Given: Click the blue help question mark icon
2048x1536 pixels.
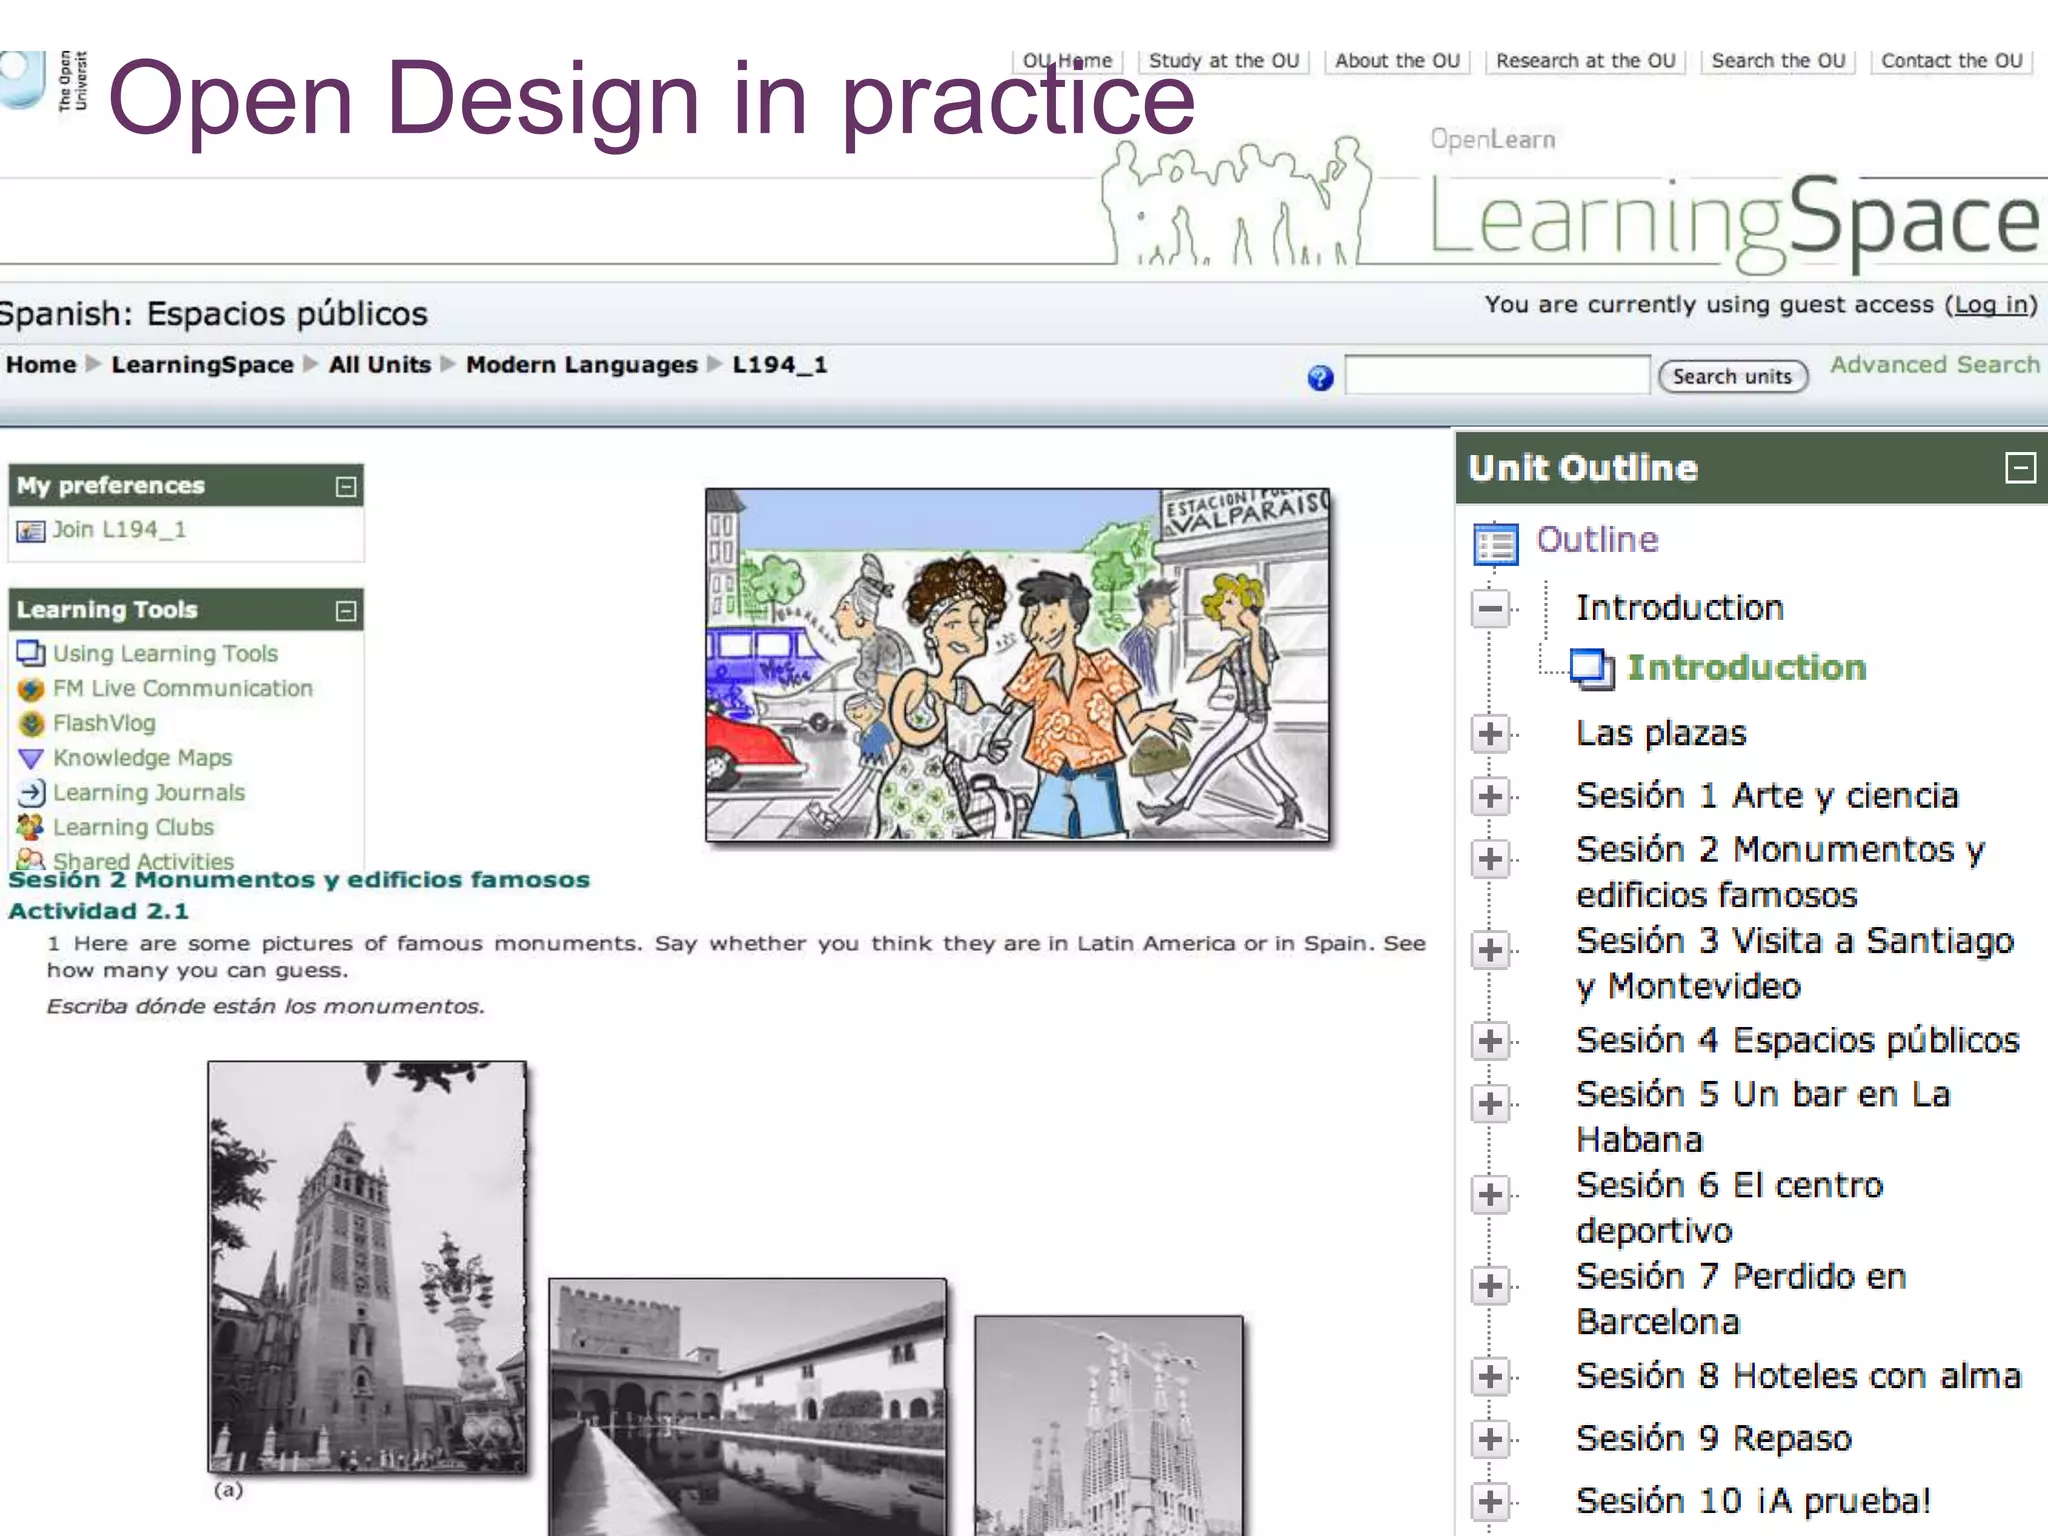Looking at the screenshot, I should click(1320, 378).
